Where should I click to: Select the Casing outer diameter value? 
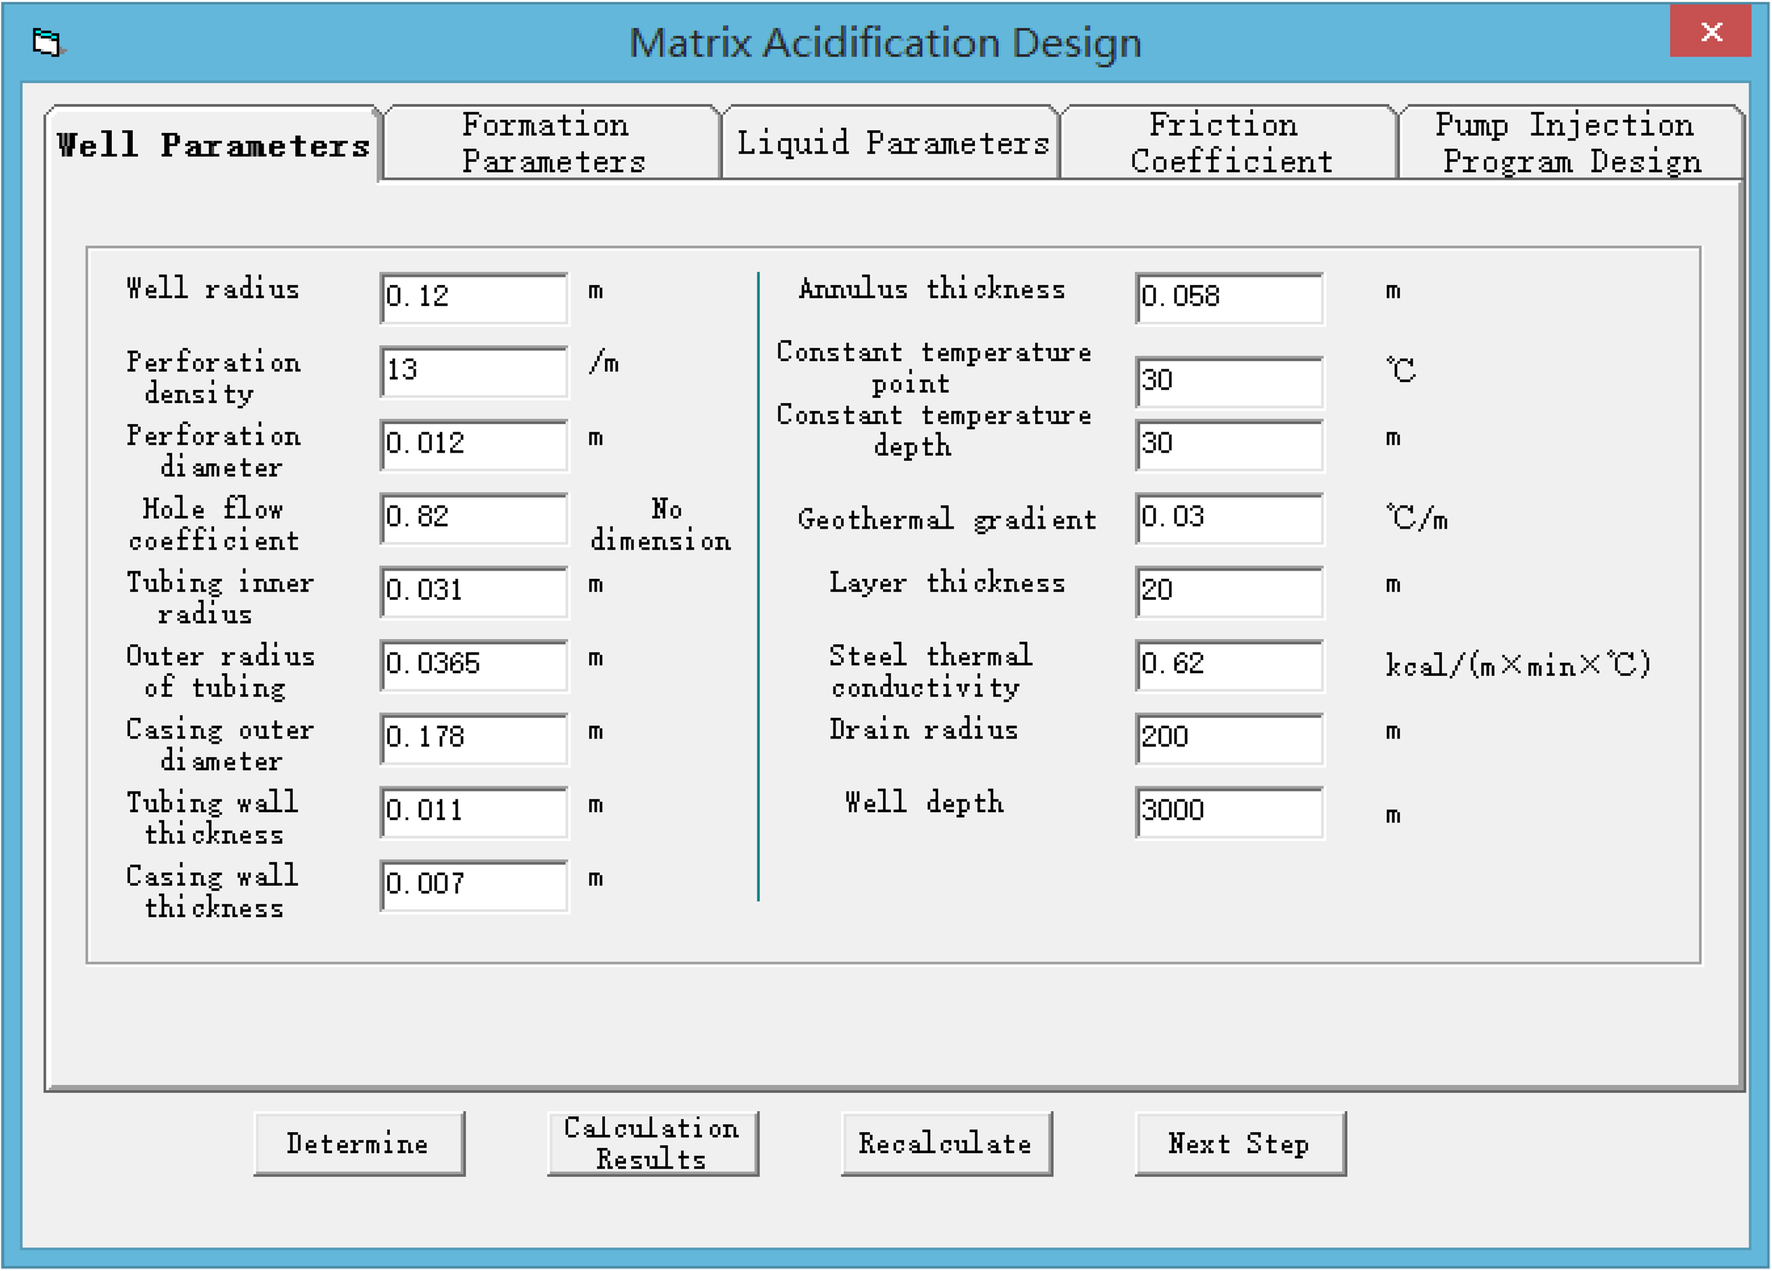(x=472, y=738)
